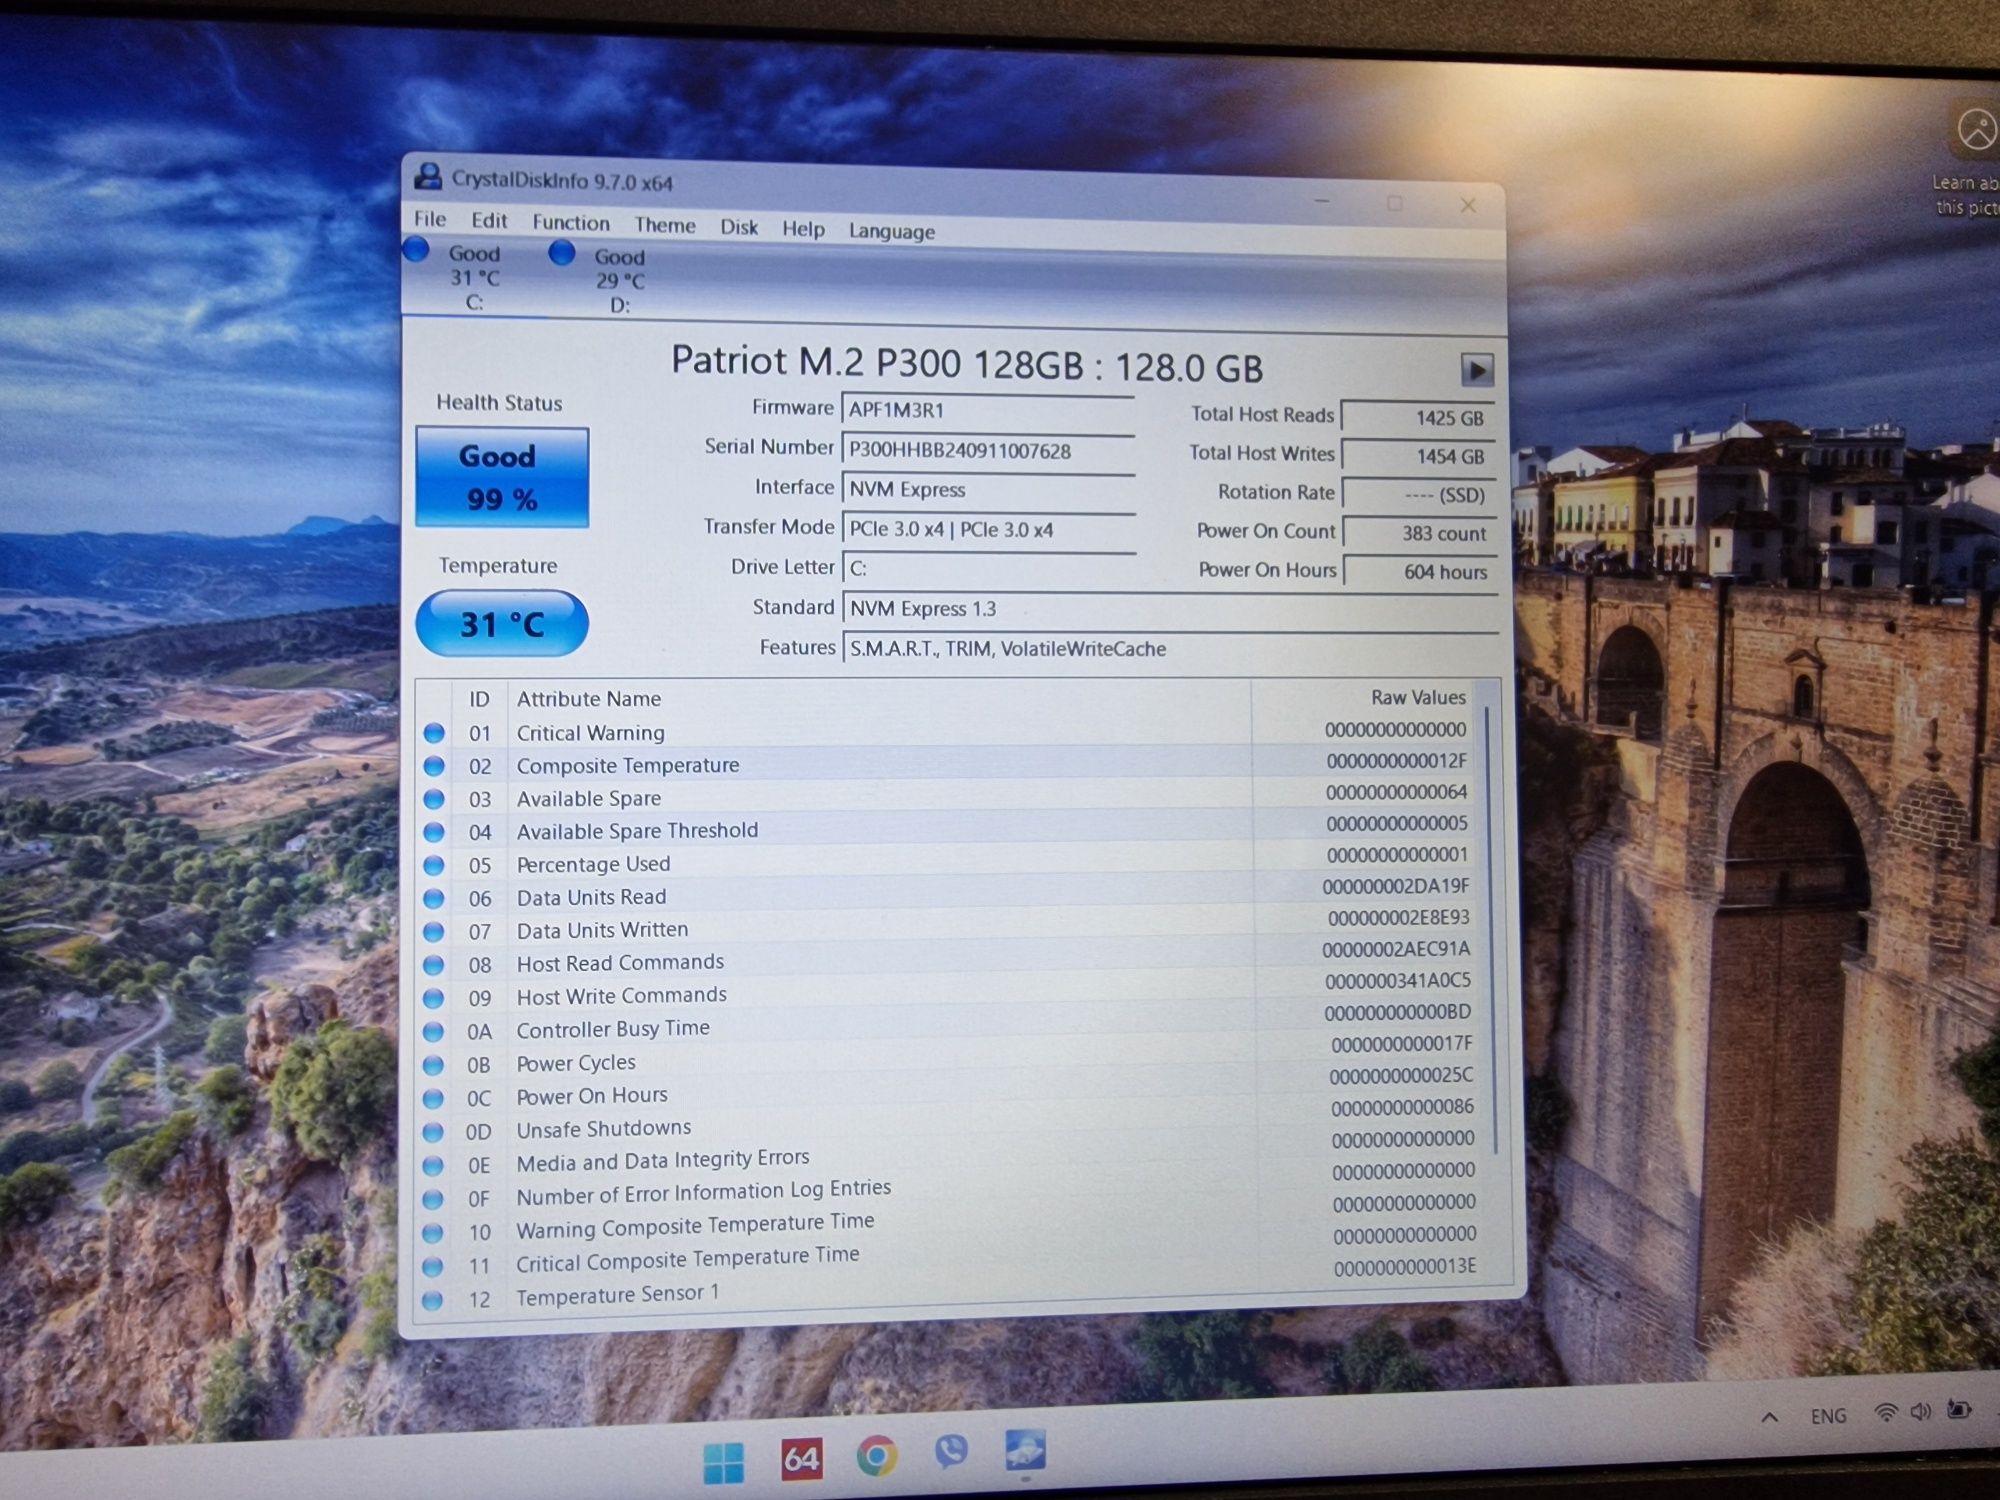Click the status dot for Critical Warning
Viewport: 2000px width, 1500px height.
point(434,733)
